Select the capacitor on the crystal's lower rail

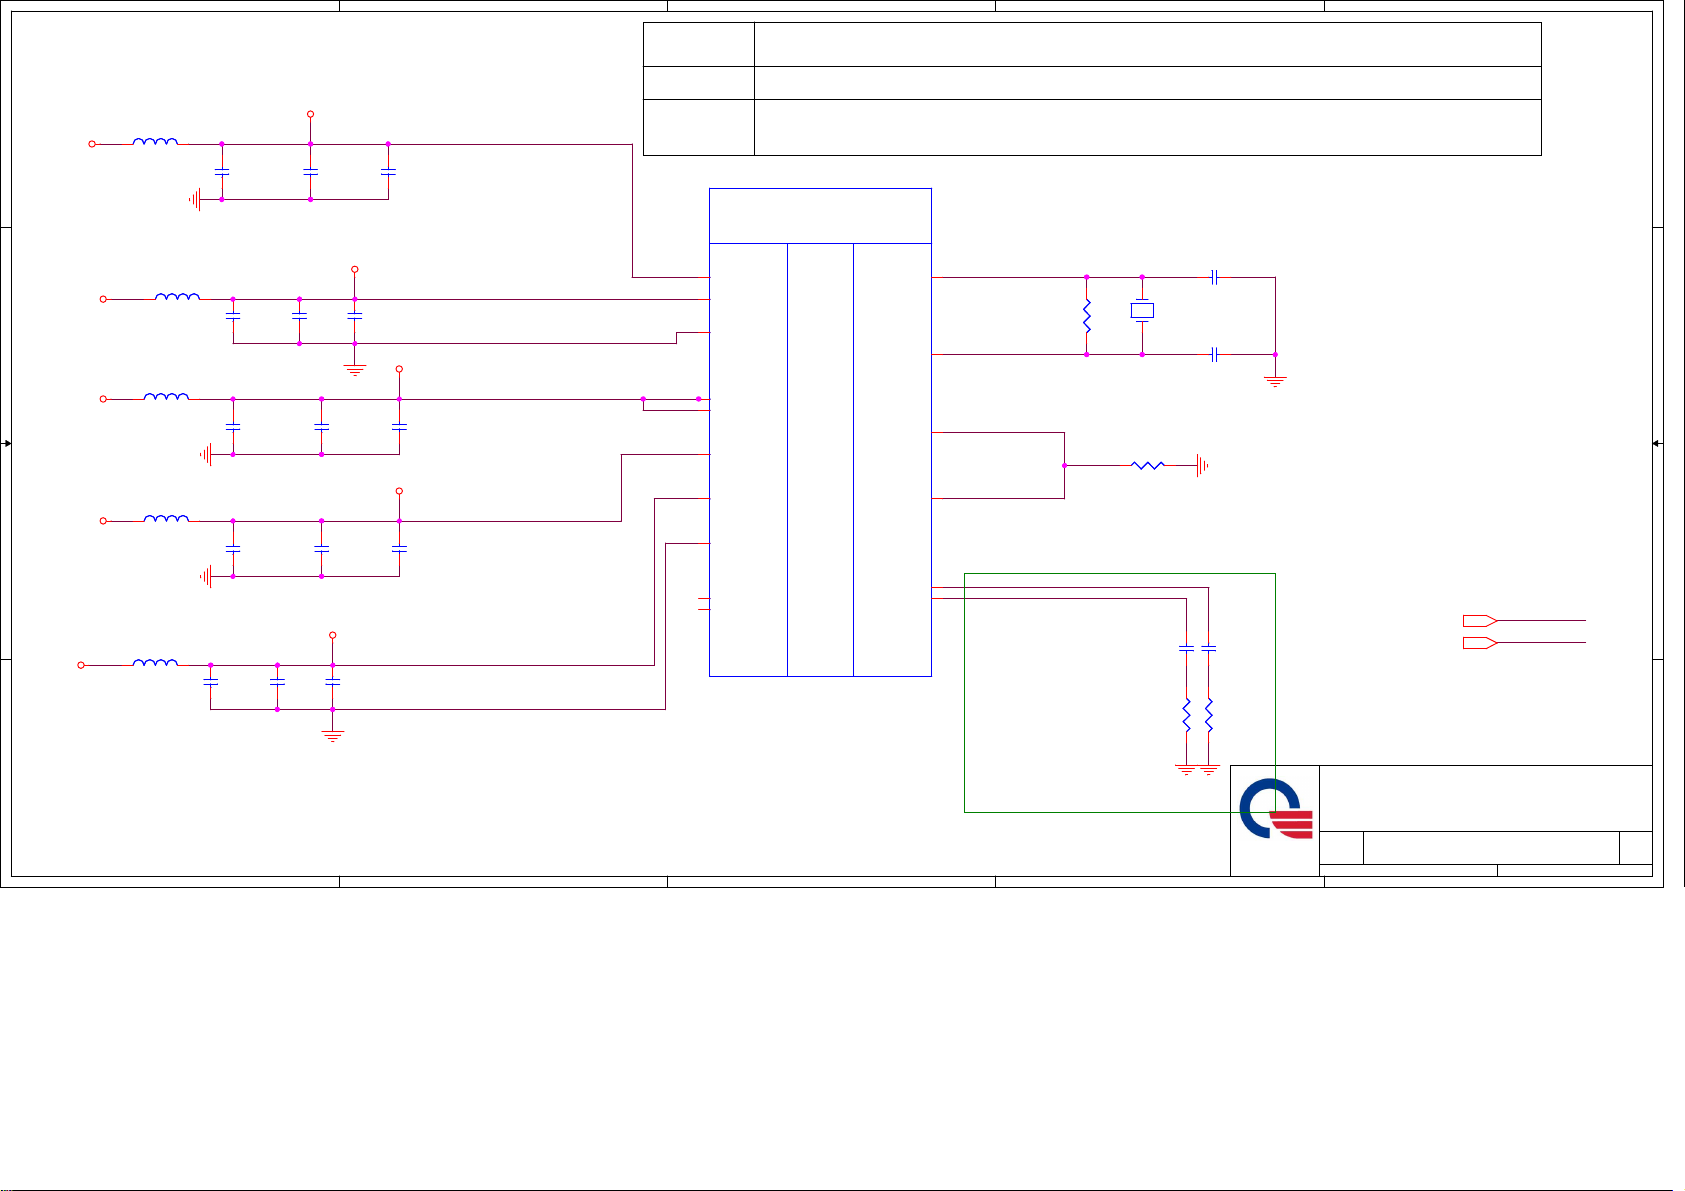(x=1213, y=354)
